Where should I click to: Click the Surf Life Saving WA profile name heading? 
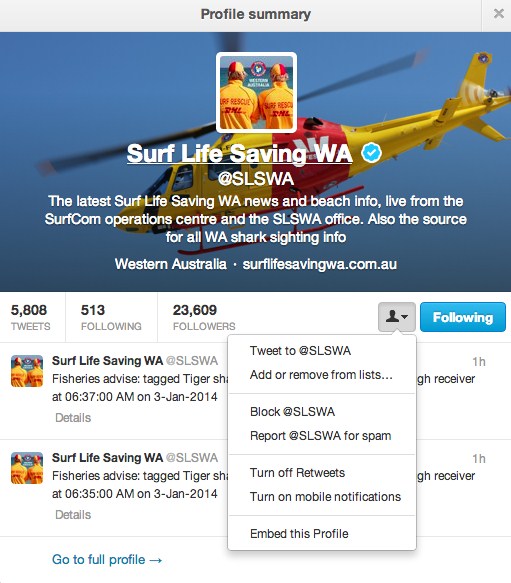[240, 153]
